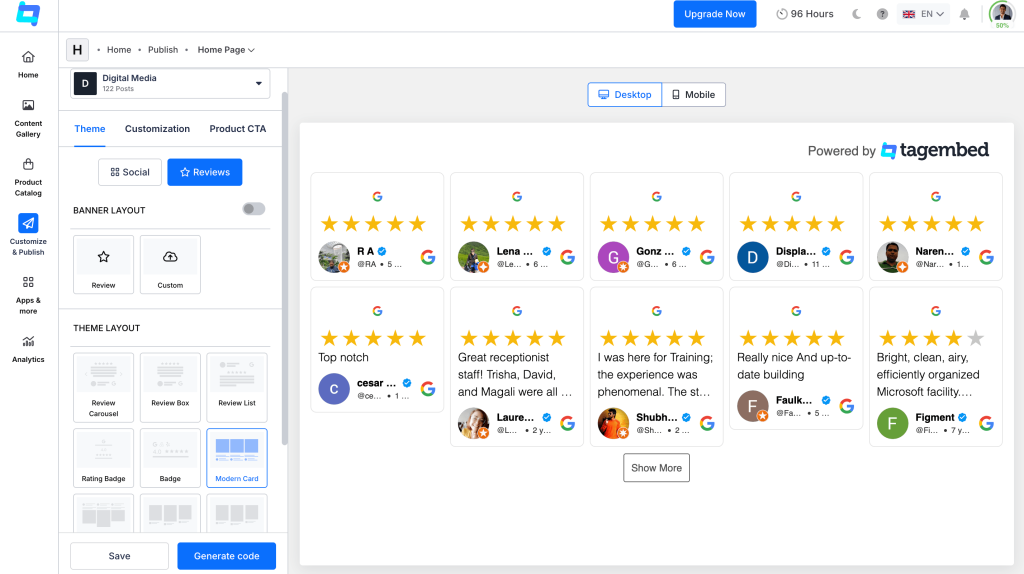This screenshot has height=574, width=1024.
Task: Click Google icon on Figment's review
Action: pyautogui.click(x=986, y=423)
